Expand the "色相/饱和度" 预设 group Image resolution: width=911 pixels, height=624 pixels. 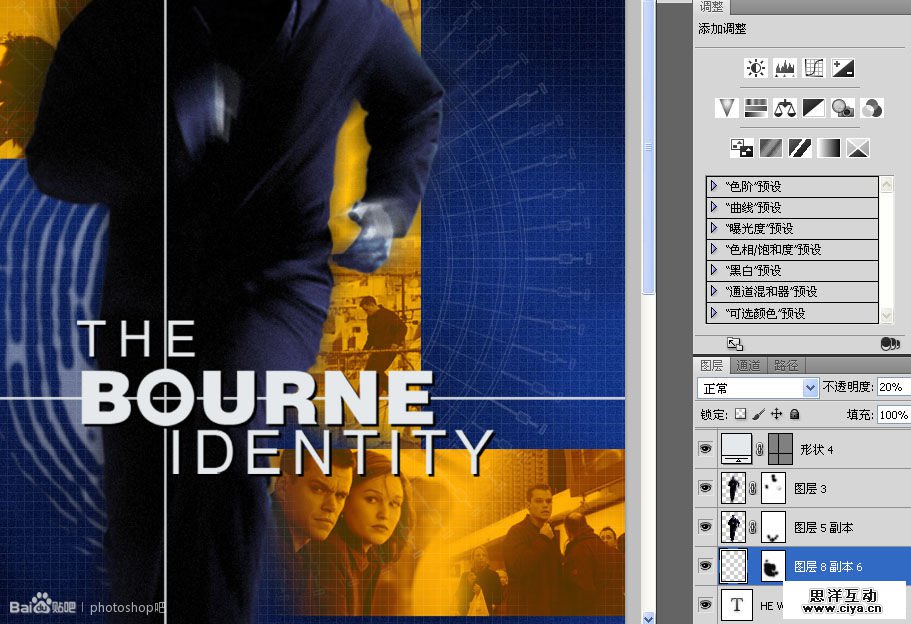click(714, 249)
